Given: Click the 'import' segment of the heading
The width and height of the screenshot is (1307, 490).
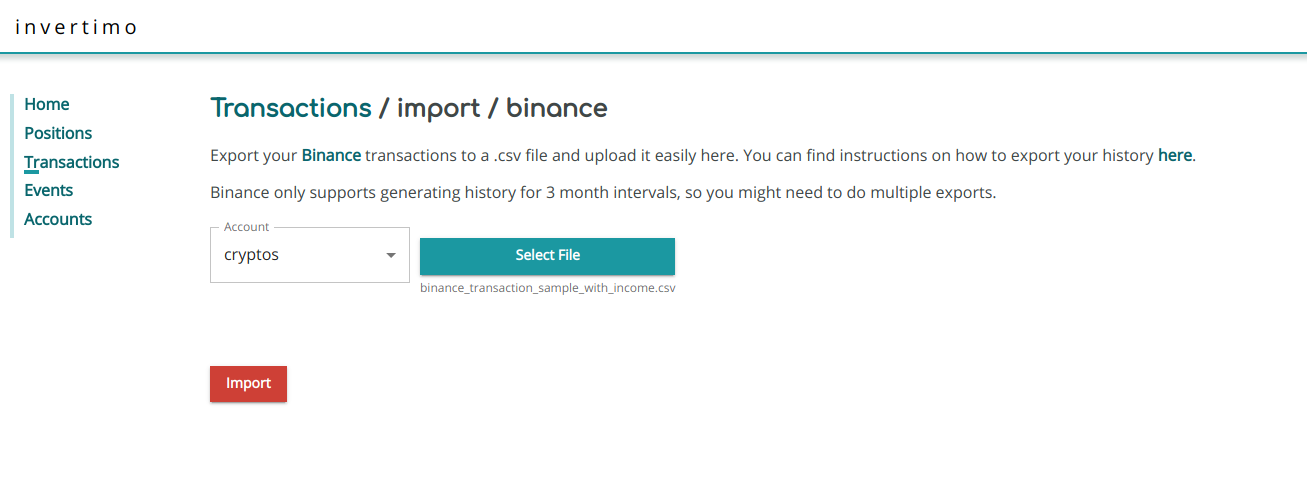Looking at the screenshot, I should [x=438, y=108].
